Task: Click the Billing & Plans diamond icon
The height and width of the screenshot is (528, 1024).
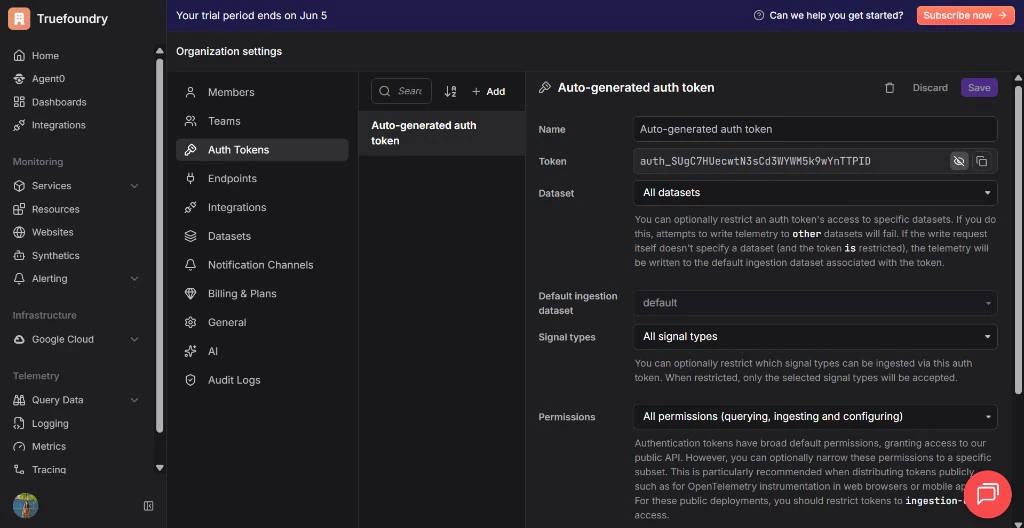Action: [191, 293]
